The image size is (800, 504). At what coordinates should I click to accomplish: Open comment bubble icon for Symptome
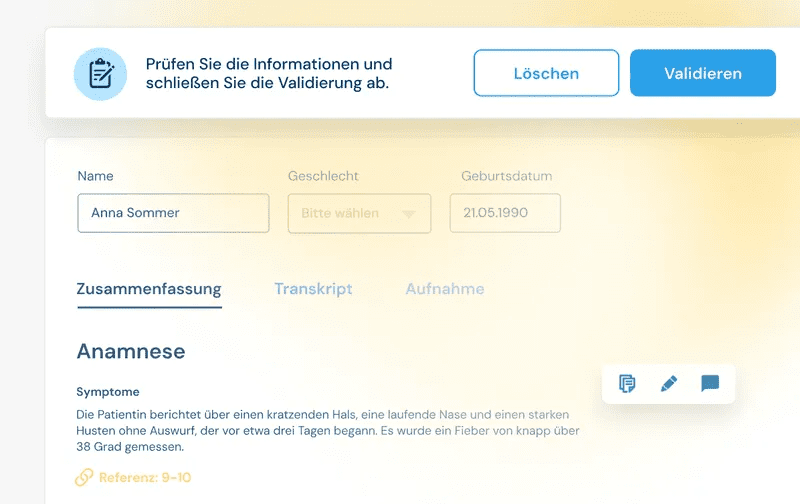tap(710, 383)
